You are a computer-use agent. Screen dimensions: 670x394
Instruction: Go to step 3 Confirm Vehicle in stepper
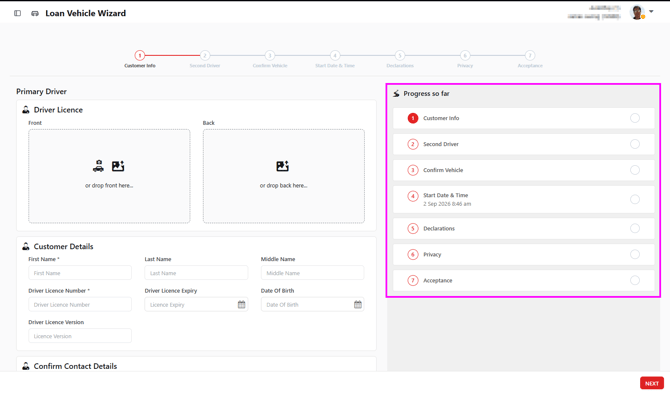pos(270,56)
